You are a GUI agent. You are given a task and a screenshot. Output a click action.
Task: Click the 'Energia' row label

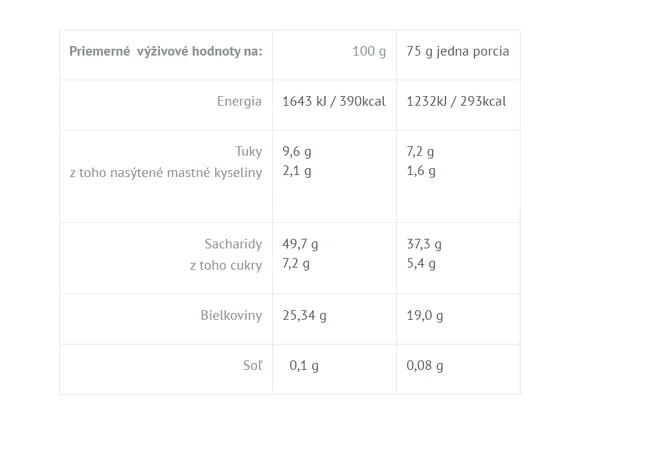click(239, 102)
